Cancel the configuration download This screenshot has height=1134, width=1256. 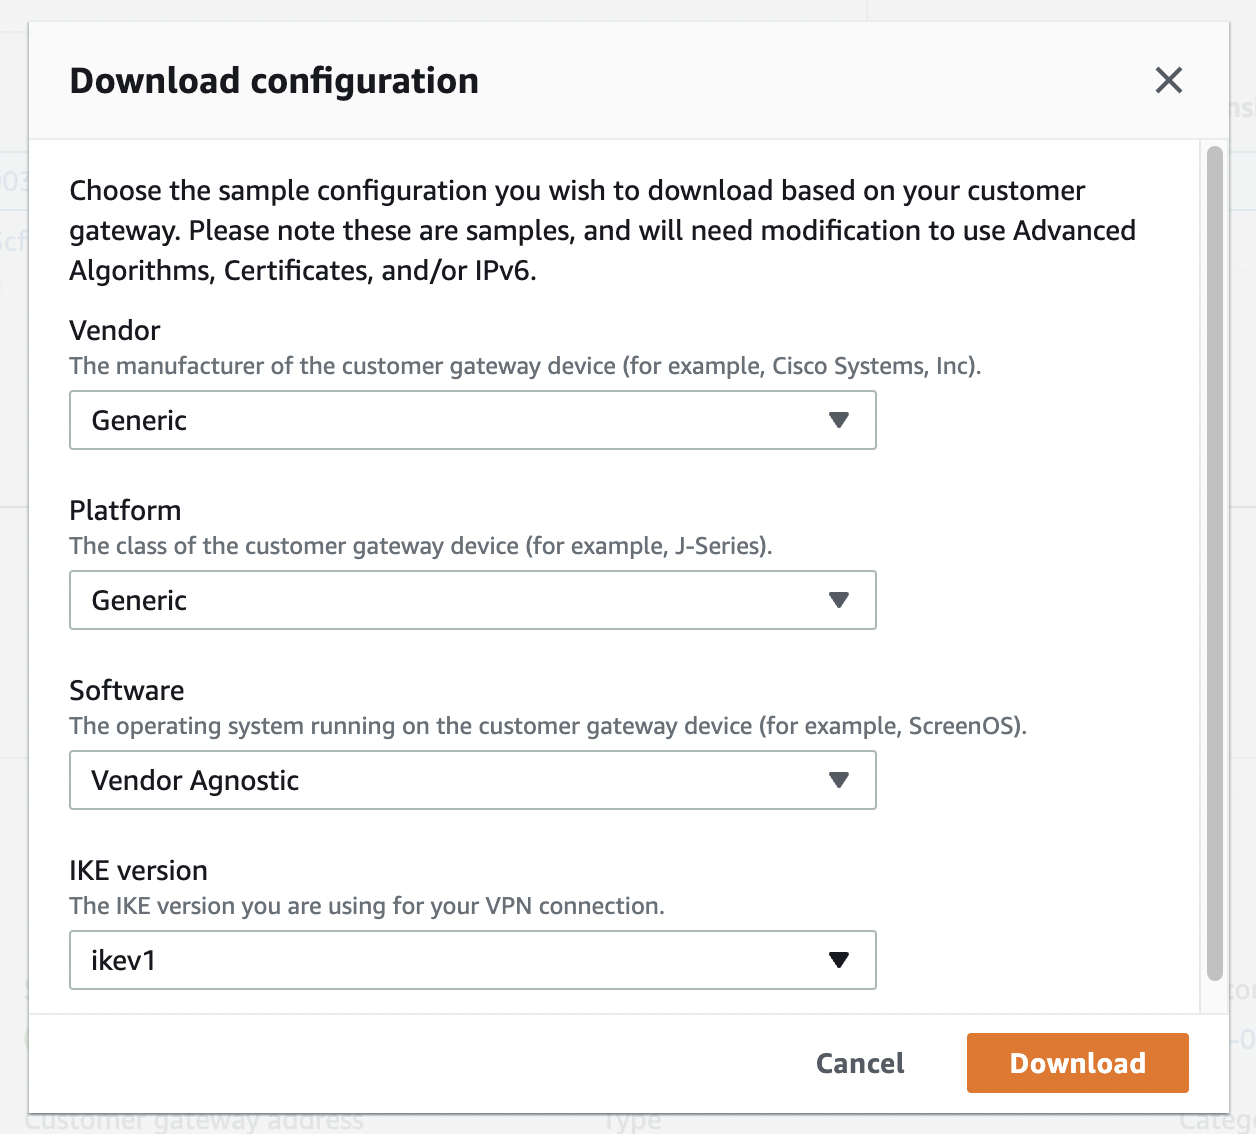tap(860, 1063)
